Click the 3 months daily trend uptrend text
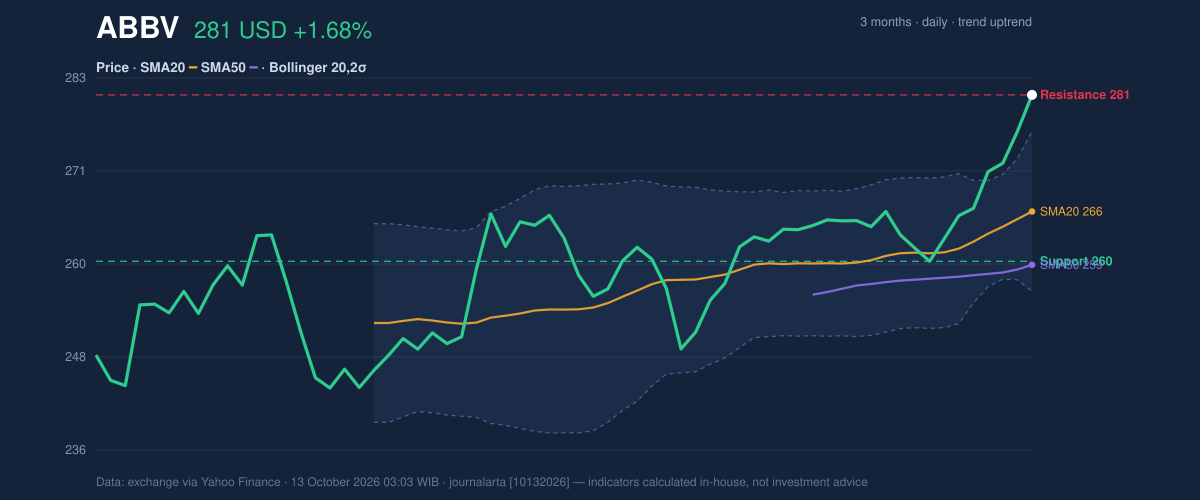 pyautogui.click(x=946, y=22)
